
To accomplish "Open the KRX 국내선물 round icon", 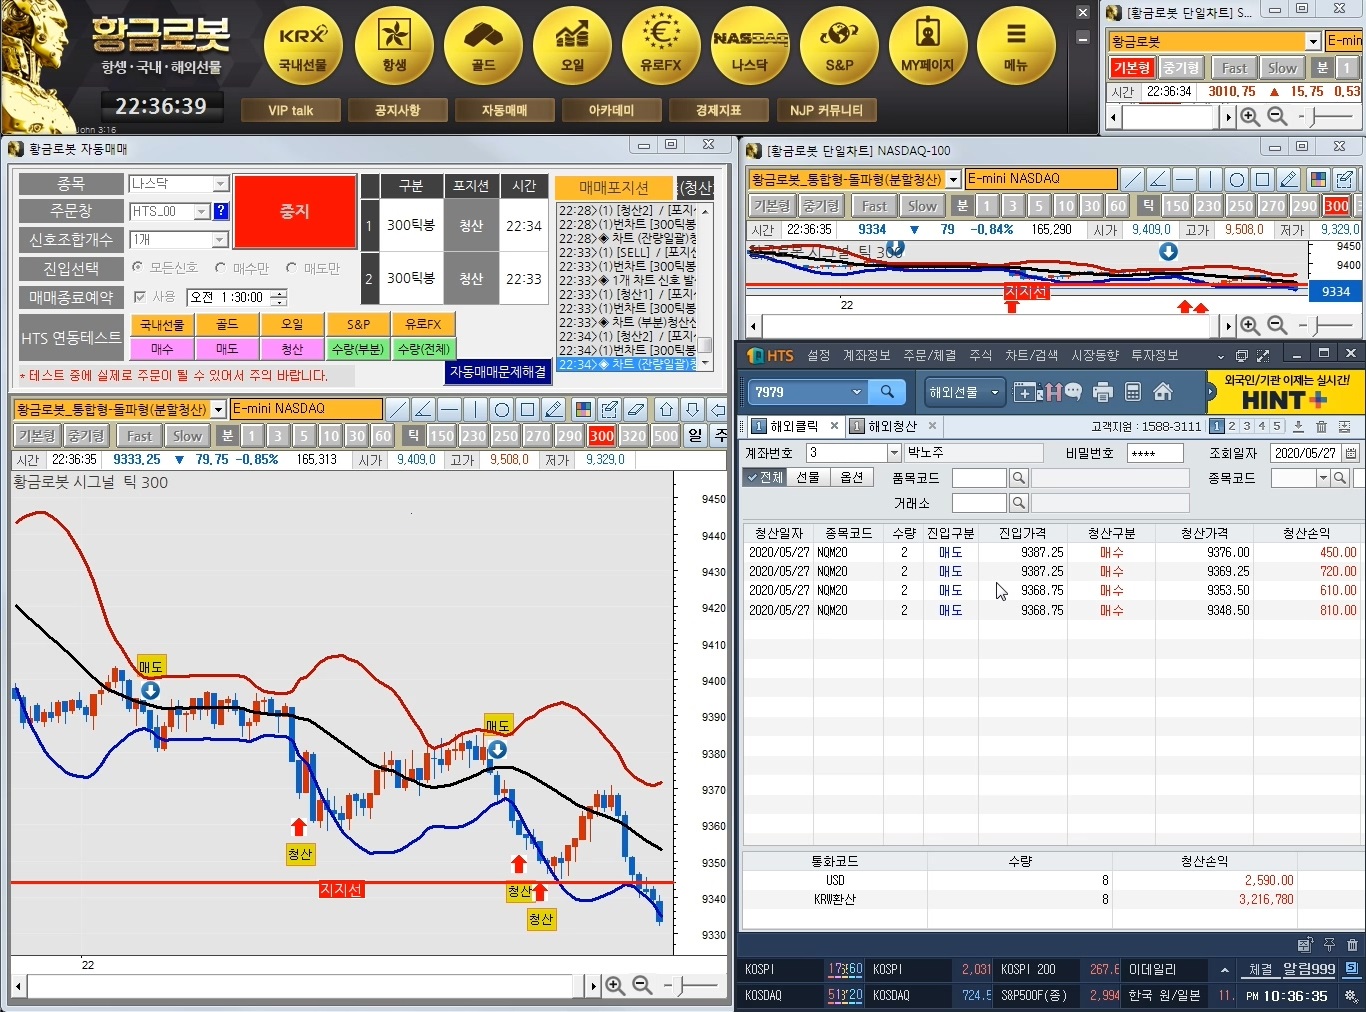I will [303, 46].
